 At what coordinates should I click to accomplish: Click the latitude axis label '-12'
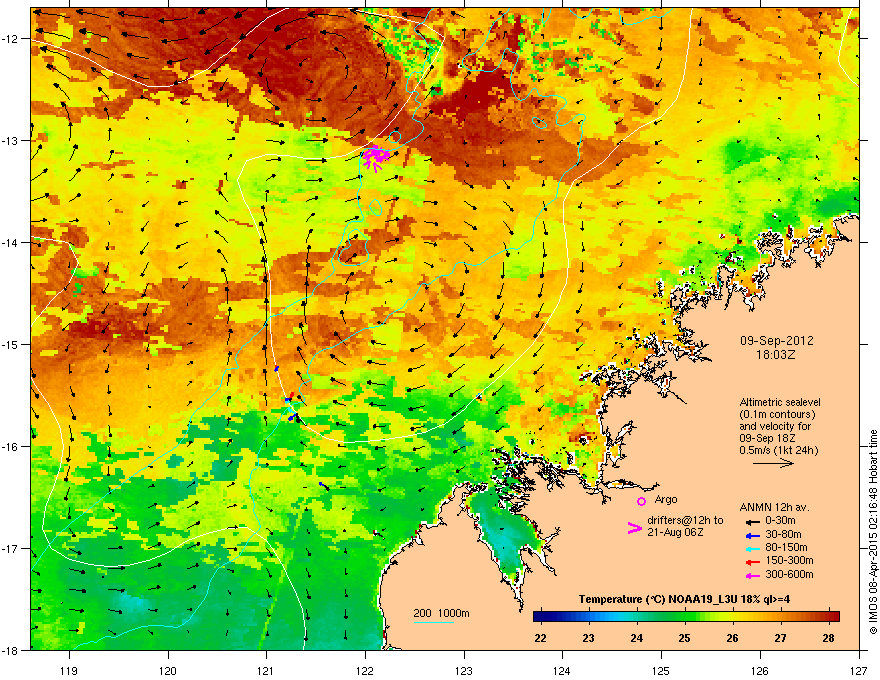11,39
